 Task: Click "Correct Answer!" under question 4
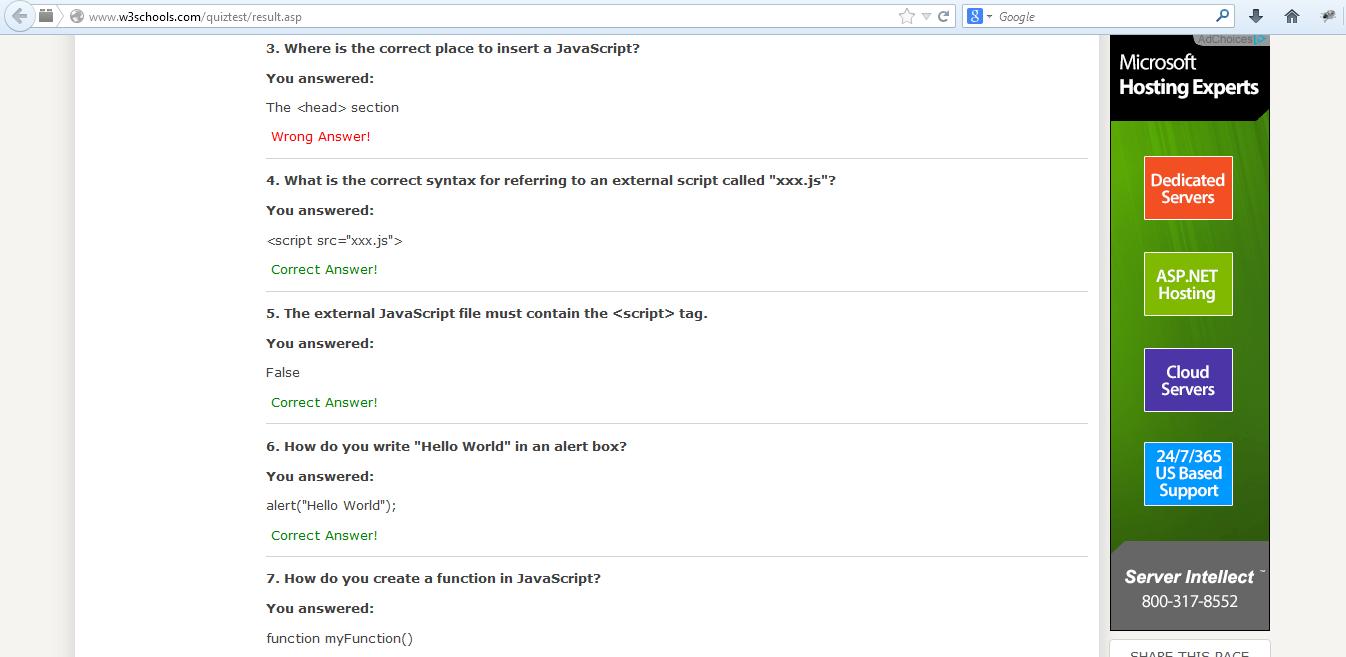pos(325,270)
